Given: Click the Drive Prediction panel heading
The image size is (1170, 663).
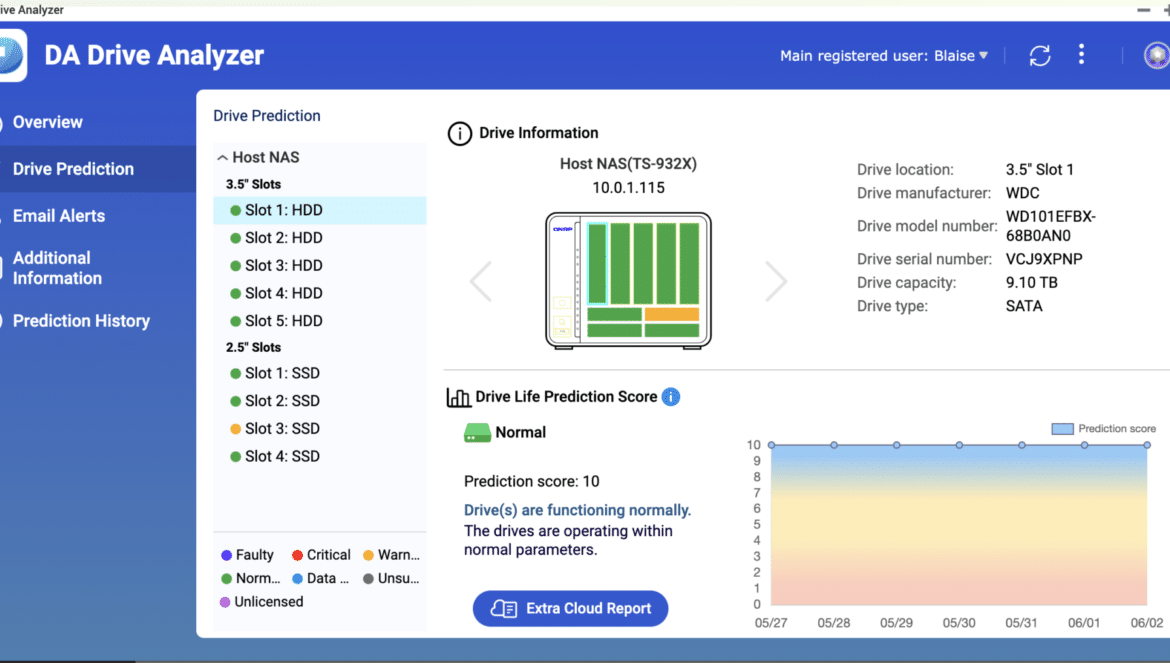Looking at the screenshot, I should click(x=266, y=116).
